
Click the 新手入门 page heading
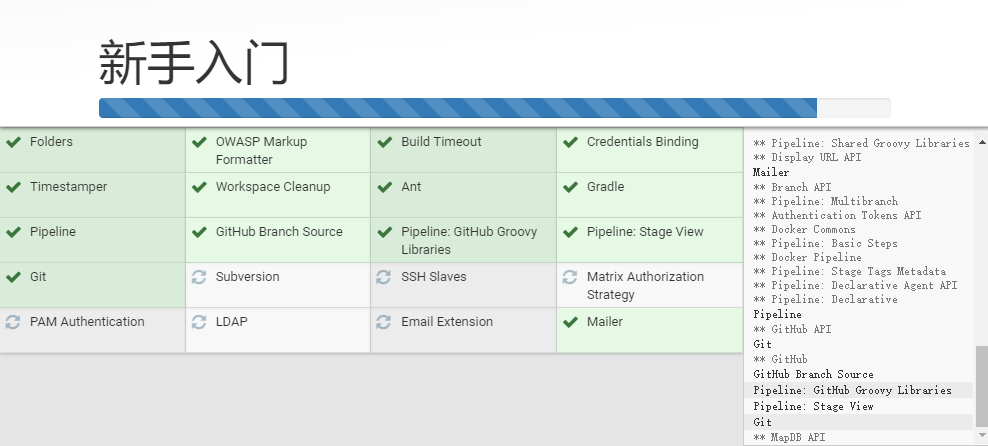pyautogui.click(x=193, y=62)
